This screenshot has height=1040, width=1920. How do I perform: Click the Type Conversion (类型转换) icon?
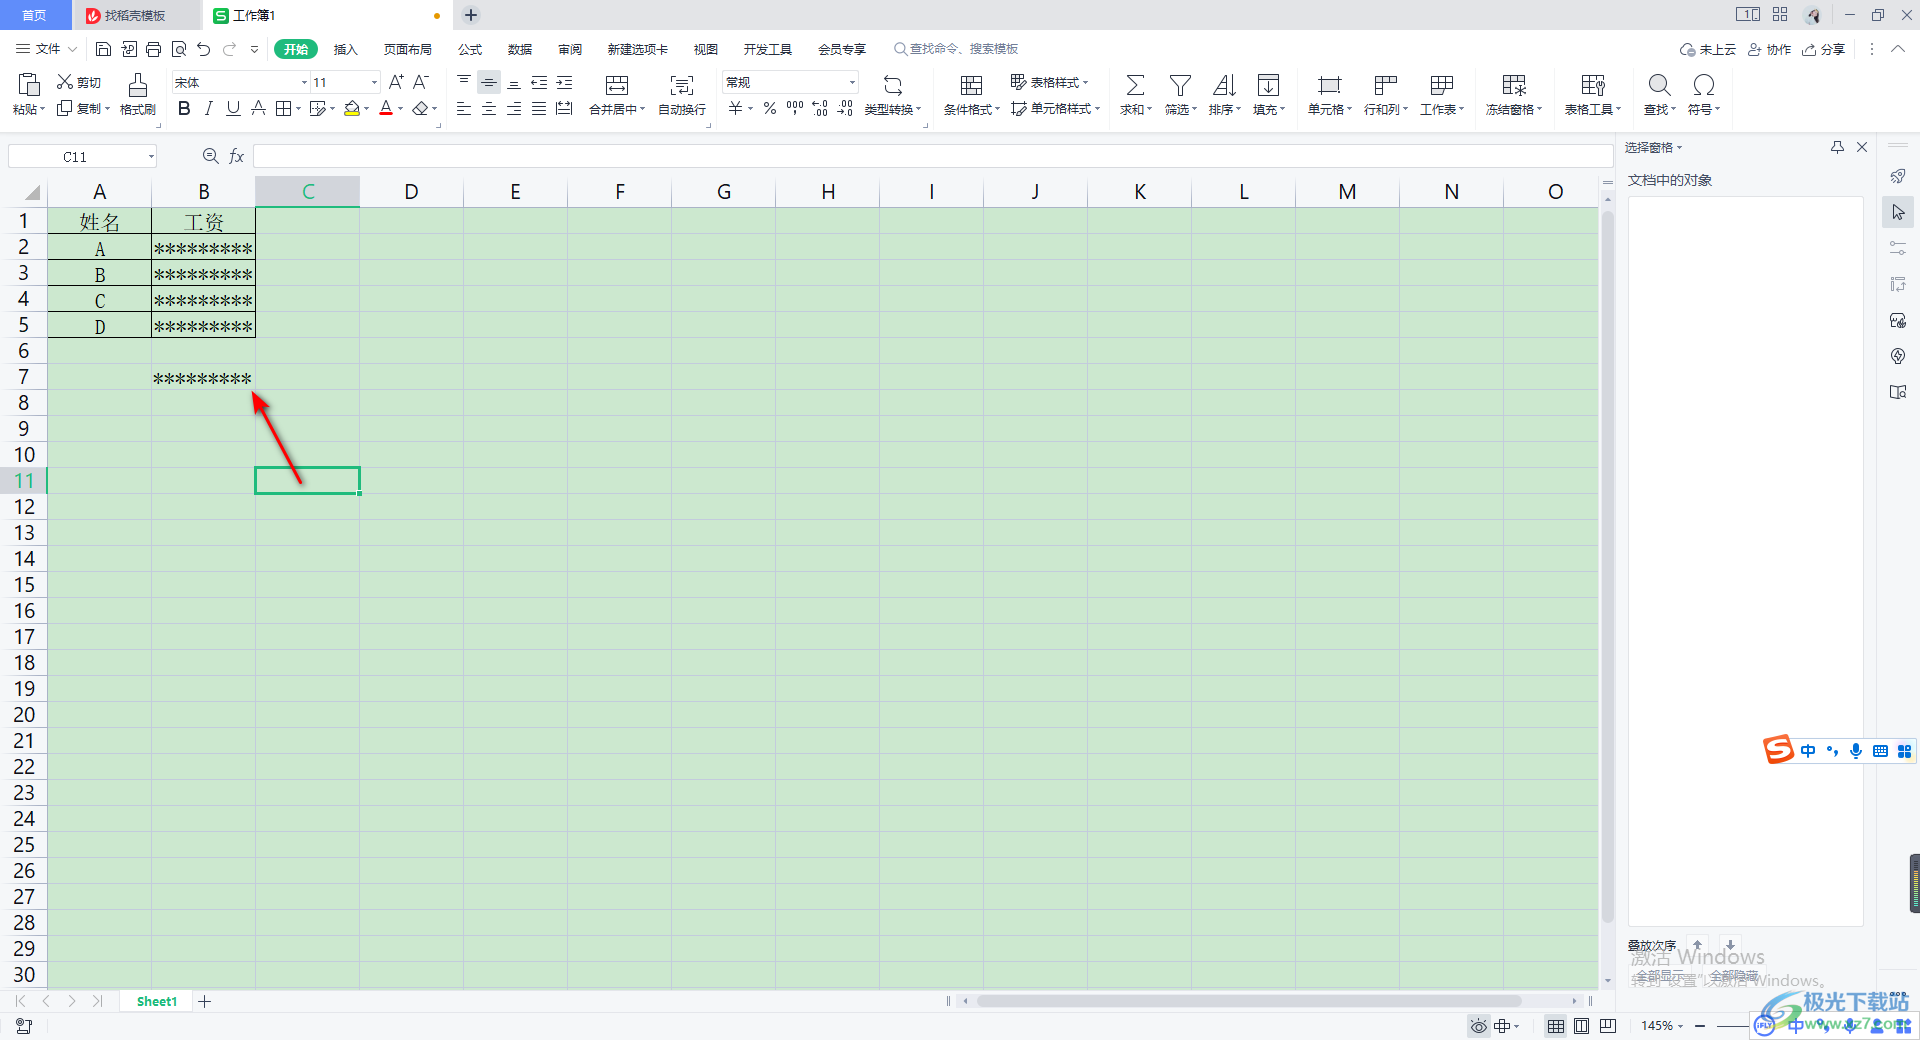click(x=893, y=85)
